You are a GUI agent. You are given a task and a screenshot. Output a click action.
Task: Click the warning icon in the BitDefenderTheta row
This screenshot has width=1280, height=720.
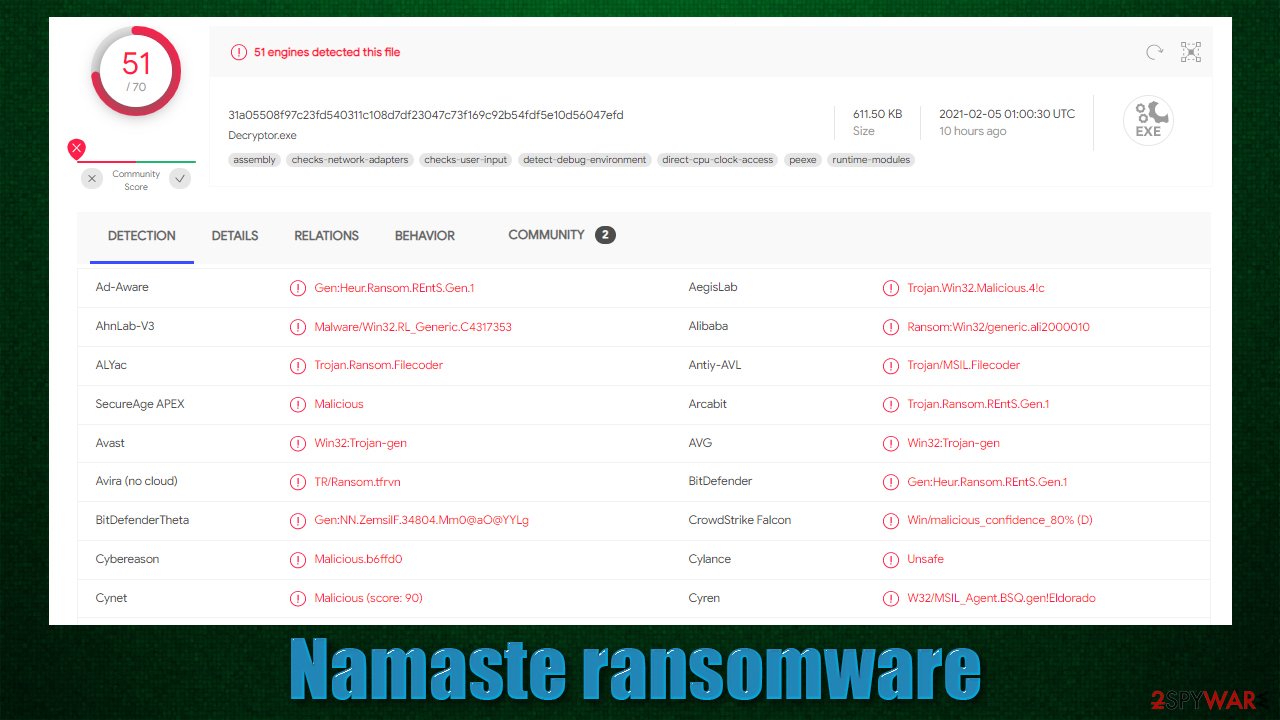[297, 521]
